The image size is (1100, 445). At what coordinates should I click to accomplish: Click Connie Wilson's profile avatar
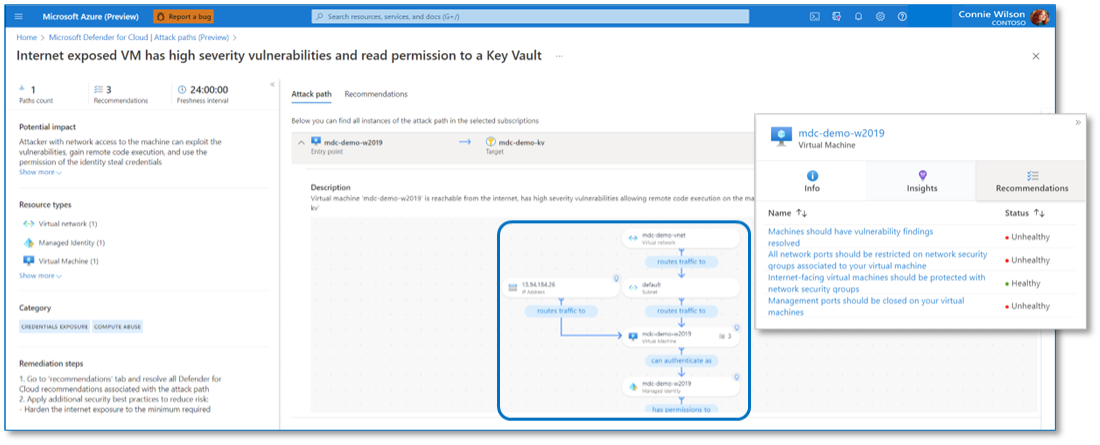1040,17
